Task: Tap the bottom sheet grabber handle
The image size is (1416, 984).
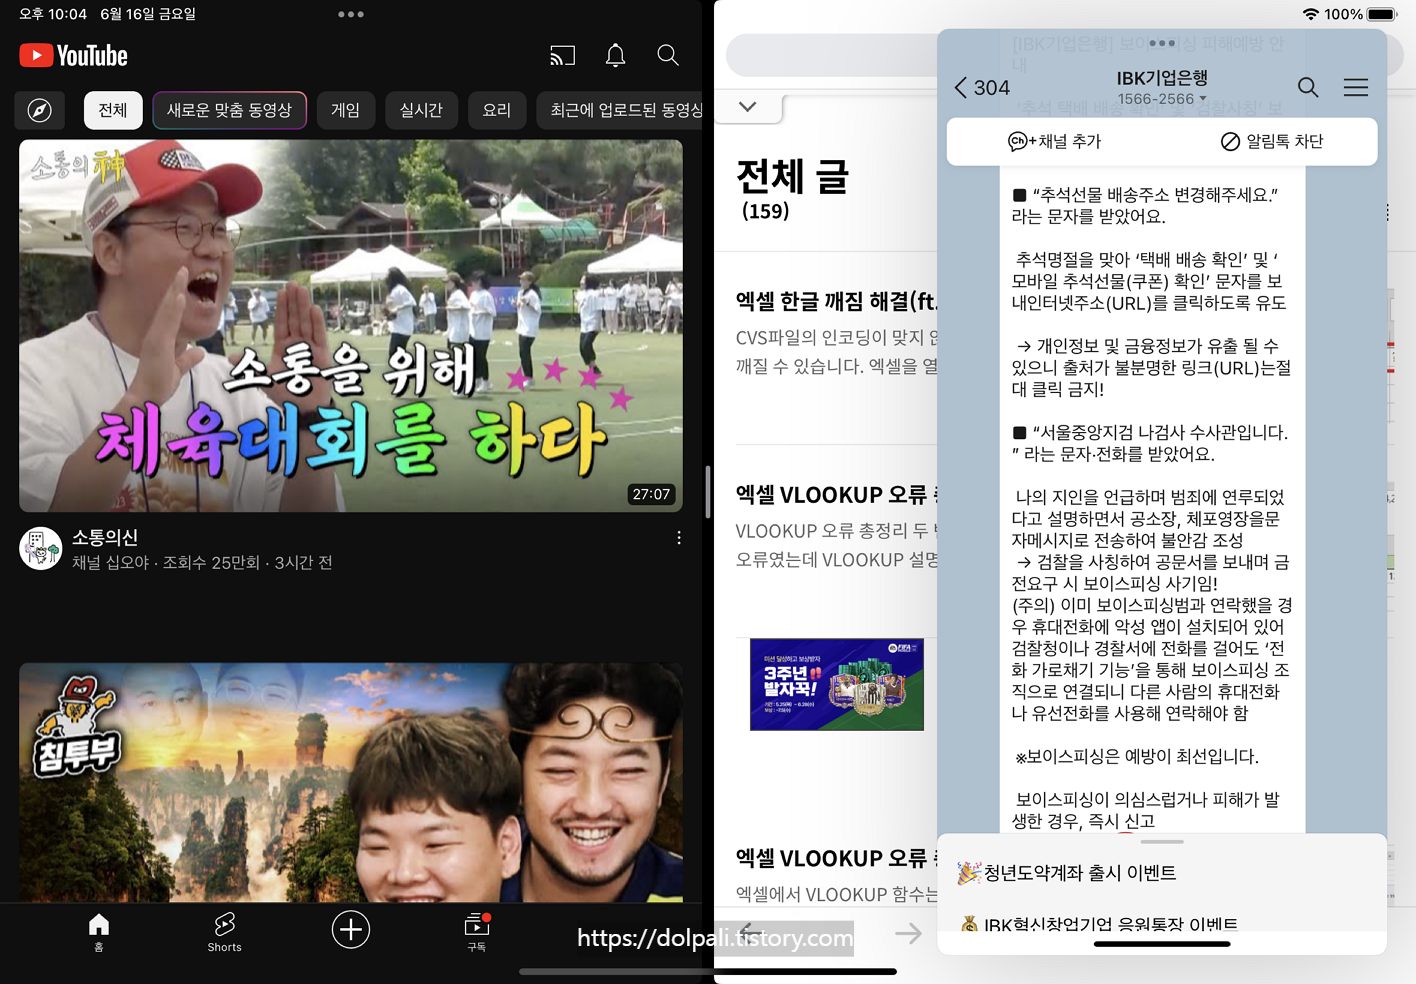Action: point(1162,842)
